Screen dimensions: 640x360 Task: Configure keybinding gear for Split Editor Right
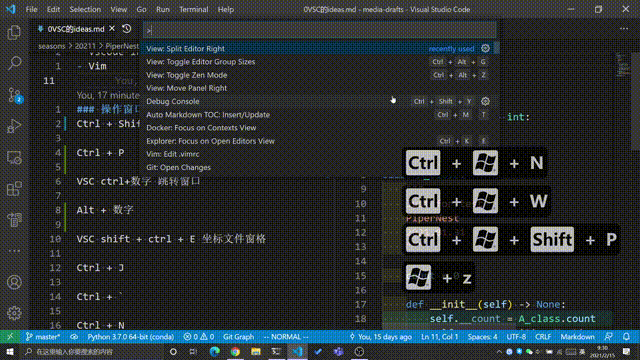click(485, 48)
